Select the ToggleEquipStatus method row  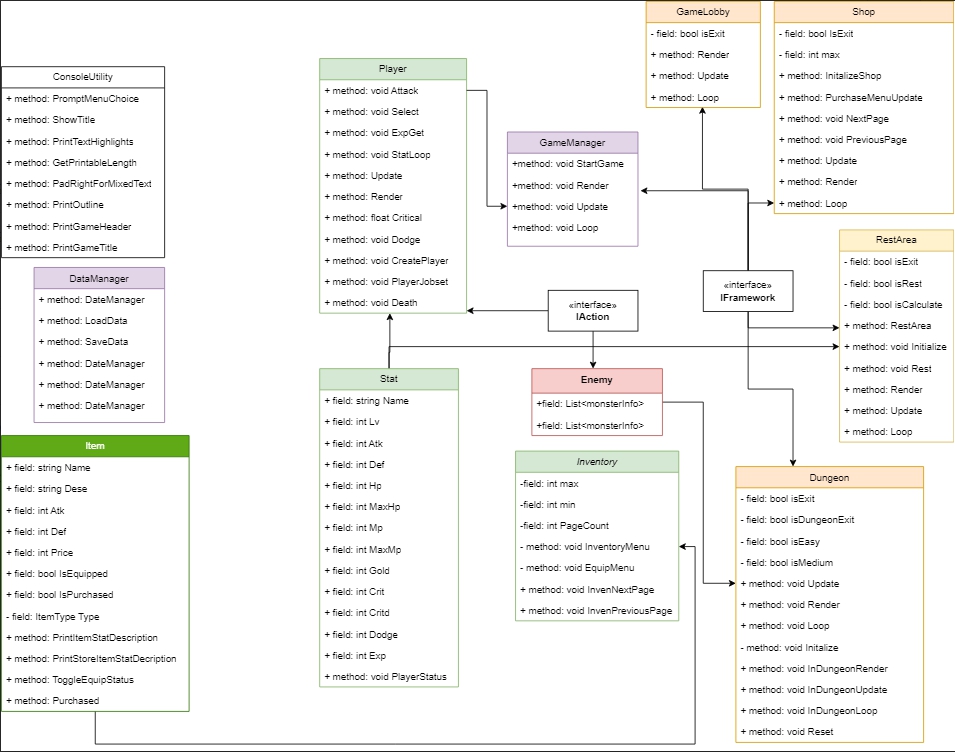tap(95, 680)
